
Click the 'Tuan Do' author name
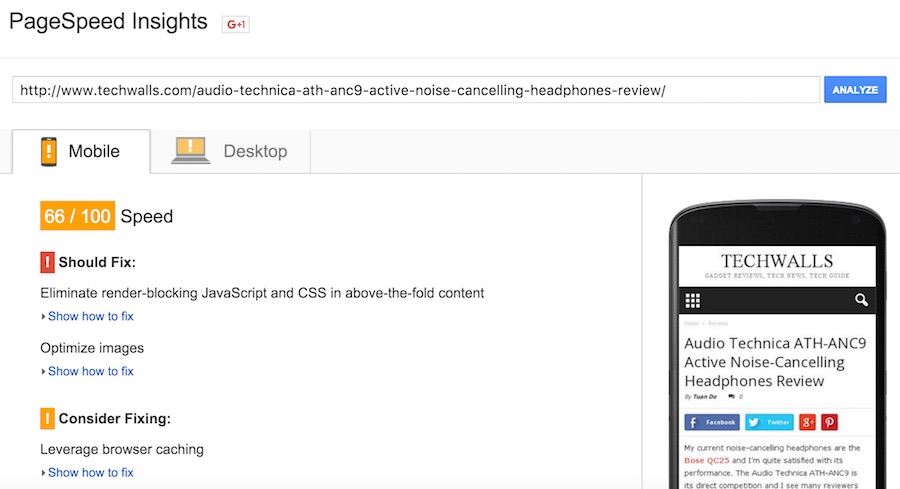click(705, 397)
